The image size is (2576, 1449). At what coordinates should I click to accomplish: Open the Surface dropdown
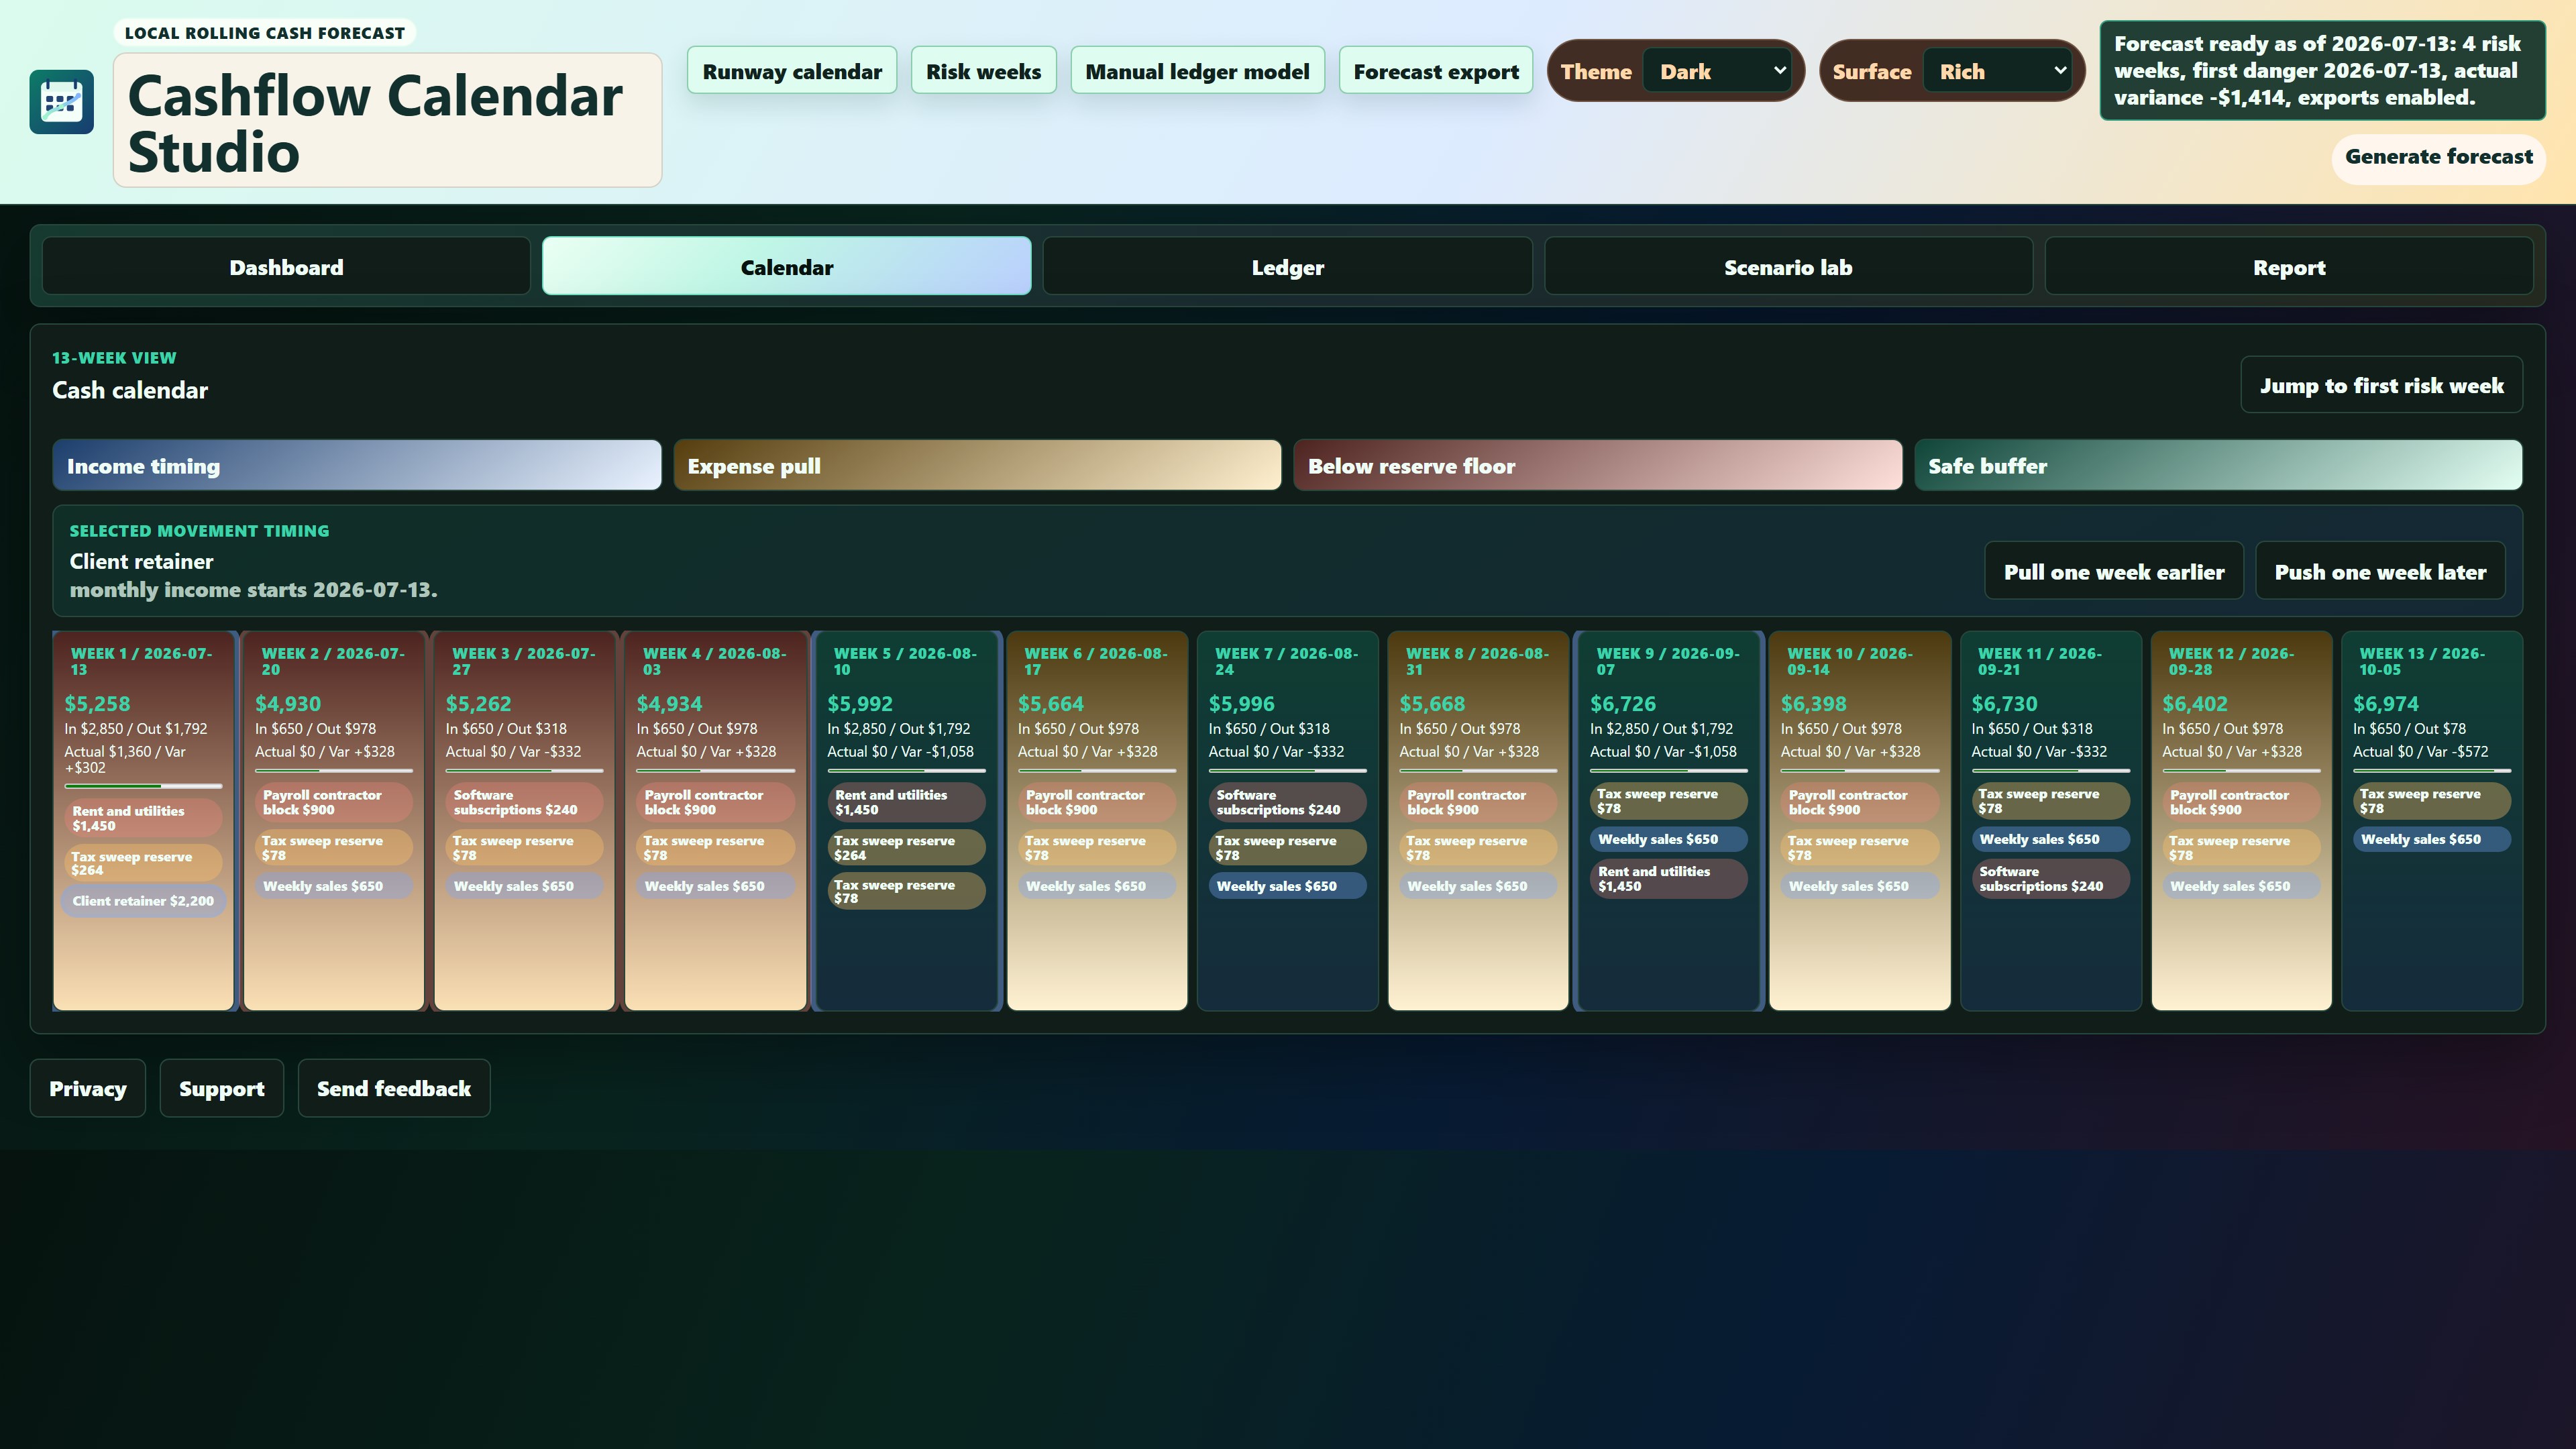pos(1997,72)
